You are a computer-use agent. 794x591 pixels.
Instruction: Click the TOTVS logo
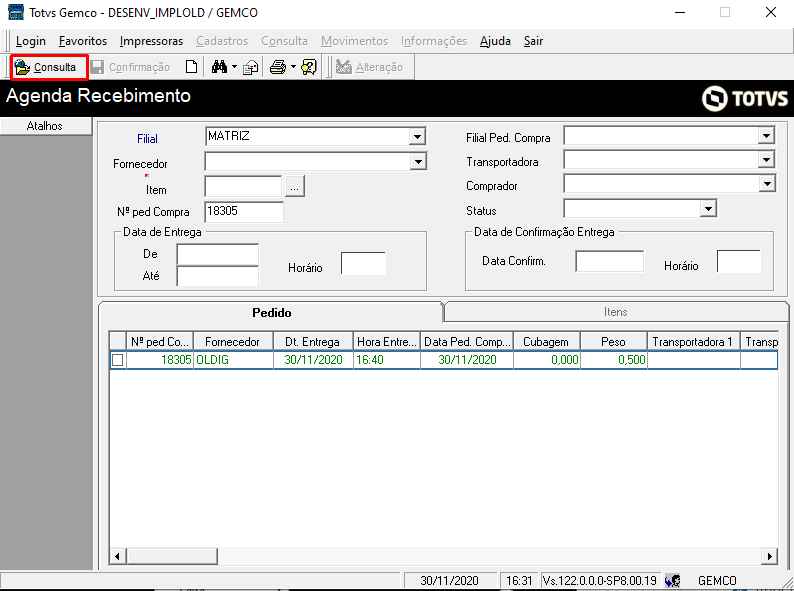745,98
